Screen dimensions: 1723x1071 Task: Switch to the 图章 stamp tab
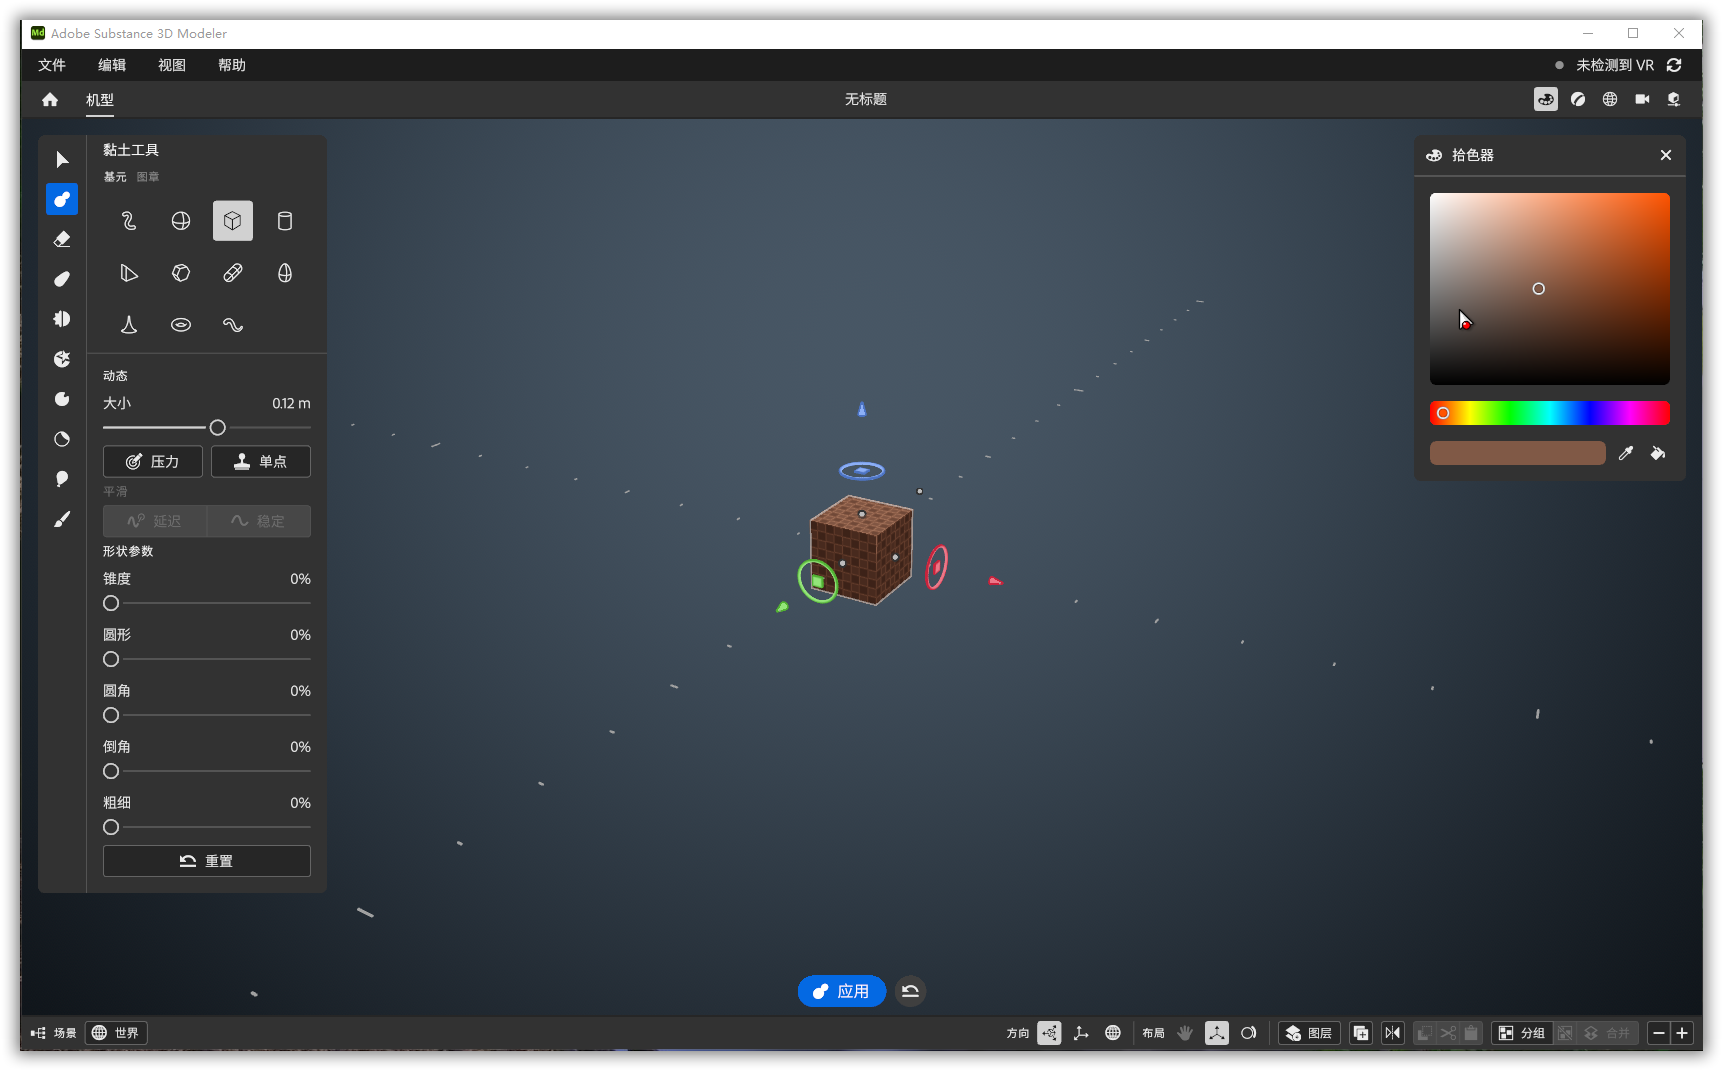148,177
